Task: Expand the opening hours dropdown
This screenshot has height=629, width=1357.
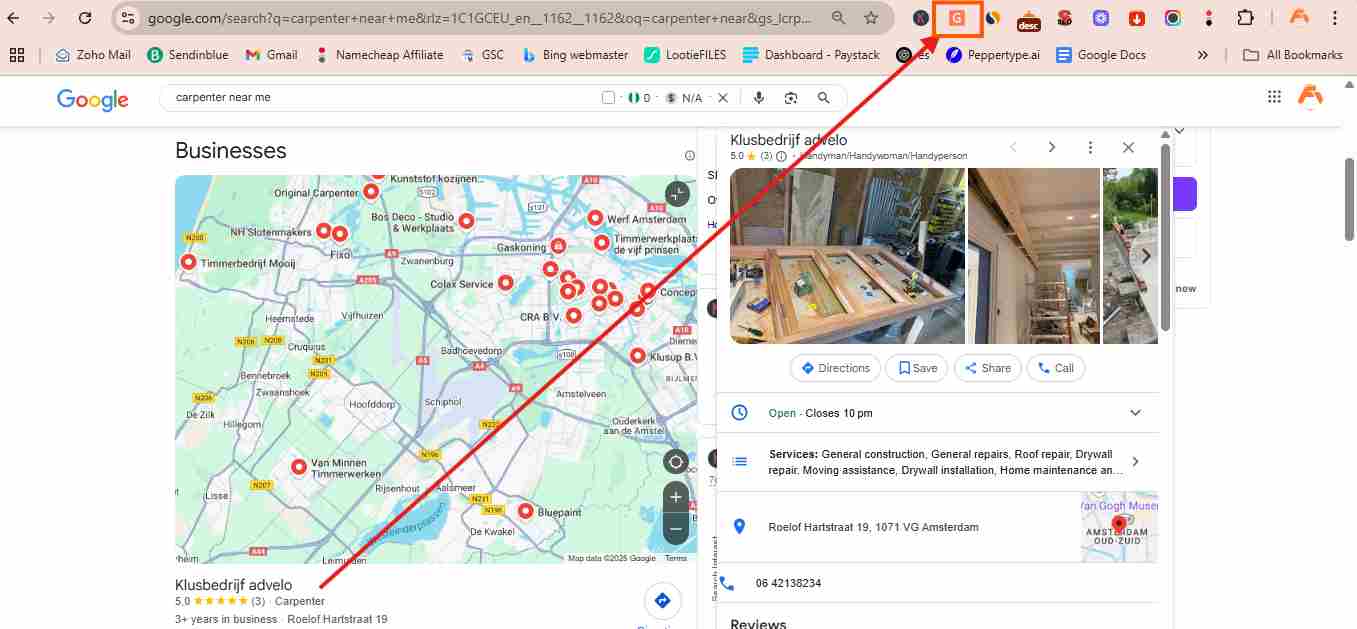Action: tap(1135, 413)
